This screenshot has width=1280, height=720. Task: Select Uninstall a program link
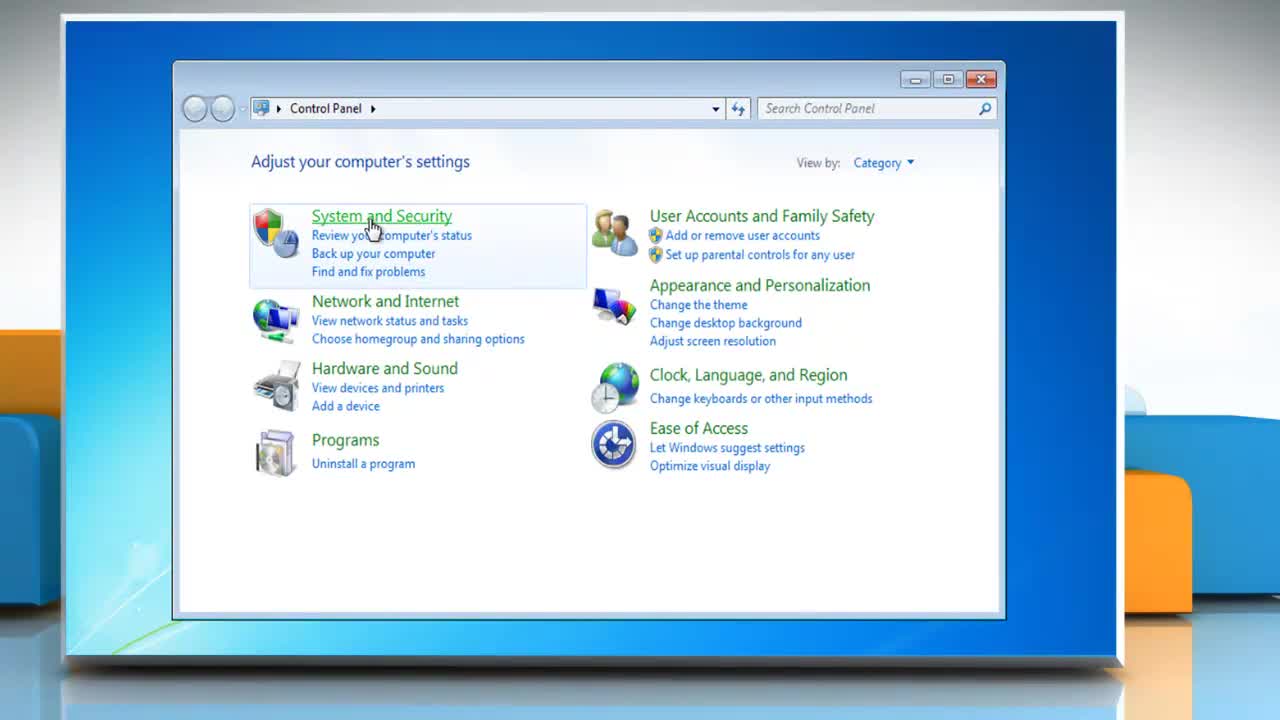coord(363,464)
